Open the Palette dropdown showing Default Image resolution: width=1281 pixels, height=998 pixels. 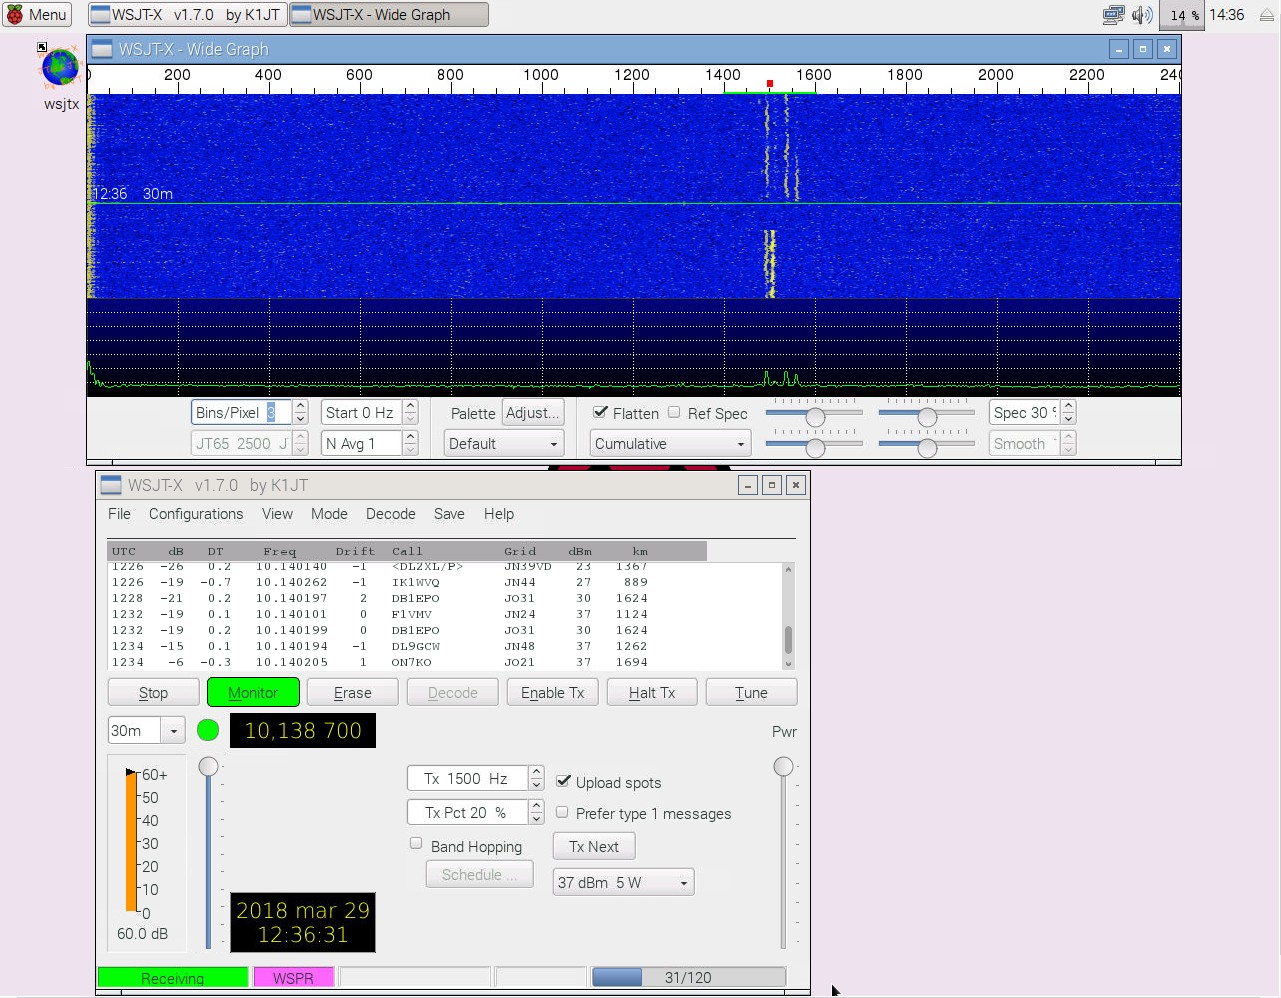pos(503,442)
